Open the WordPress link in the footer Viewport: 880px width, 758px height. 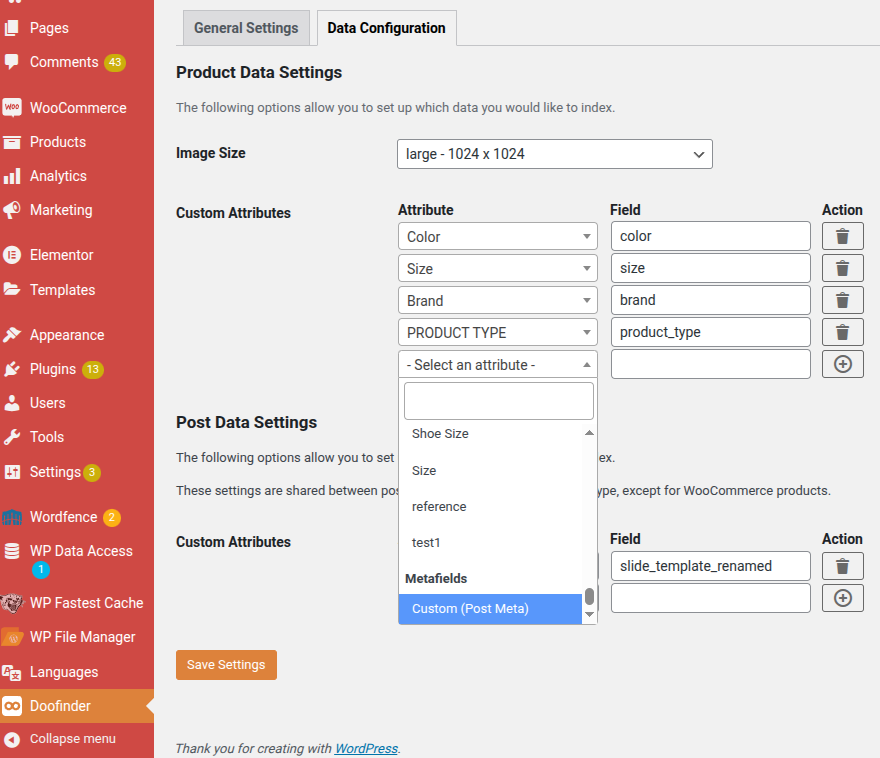tap(366, 748)
